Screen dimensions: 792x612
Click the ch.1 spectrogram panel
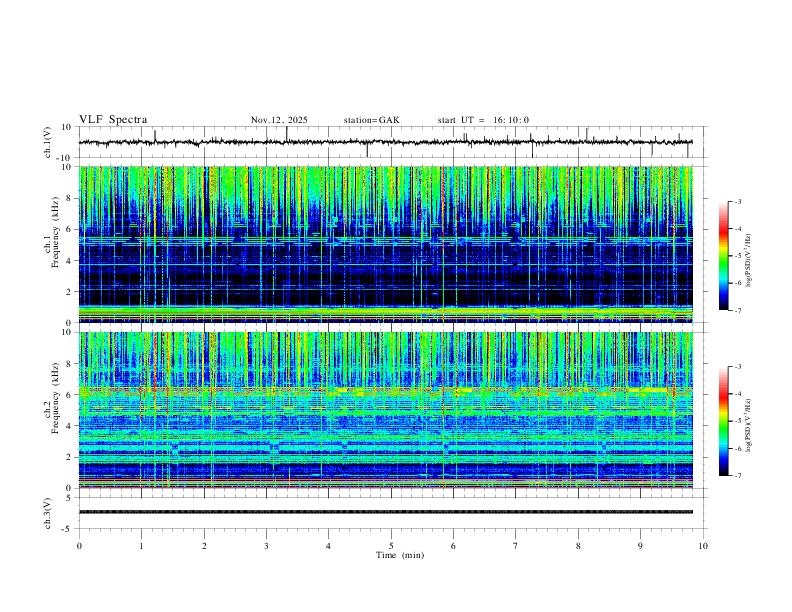click(x=385, y=244)
